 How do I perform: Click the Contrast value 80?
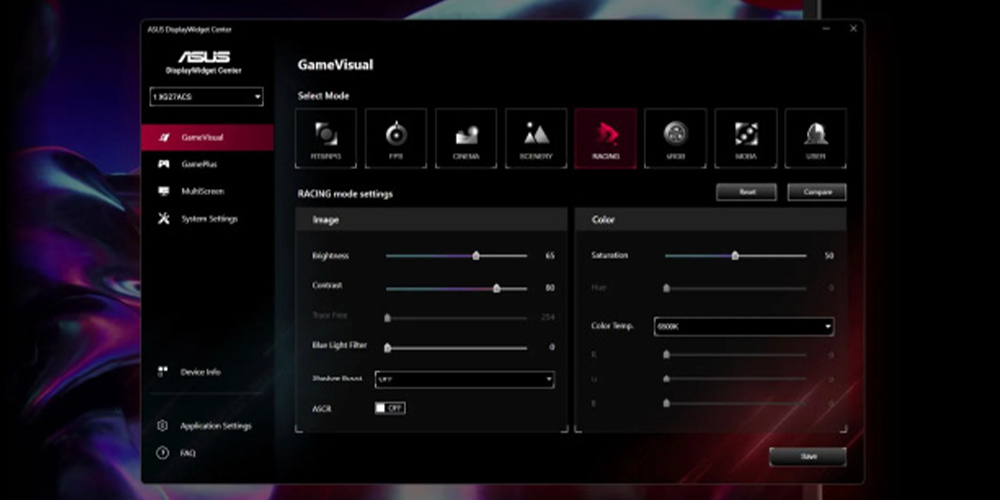[x=550, y=288]
